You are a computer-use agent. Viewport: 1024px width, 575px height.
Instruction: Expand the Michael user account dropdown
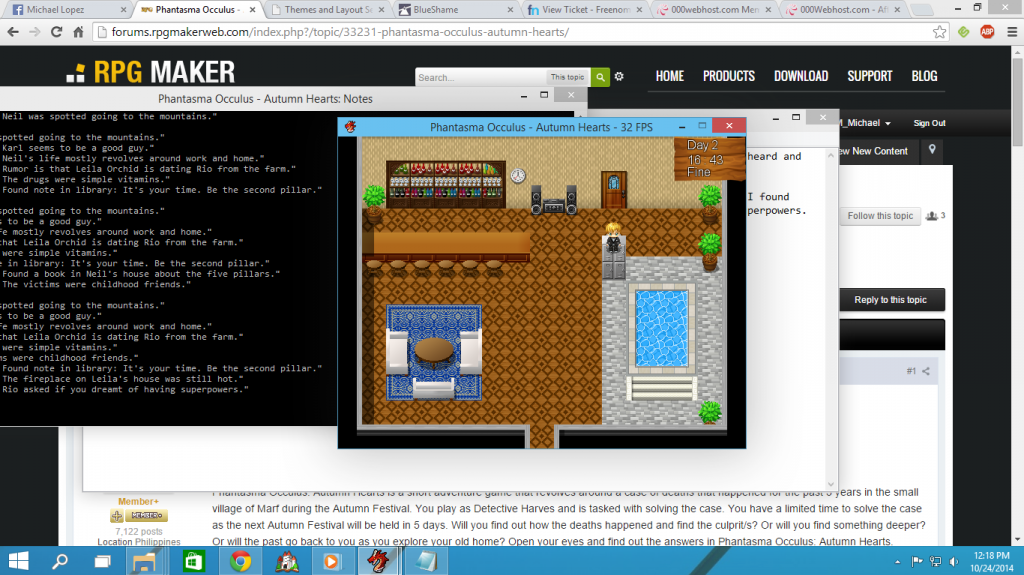tap(866, 123)
